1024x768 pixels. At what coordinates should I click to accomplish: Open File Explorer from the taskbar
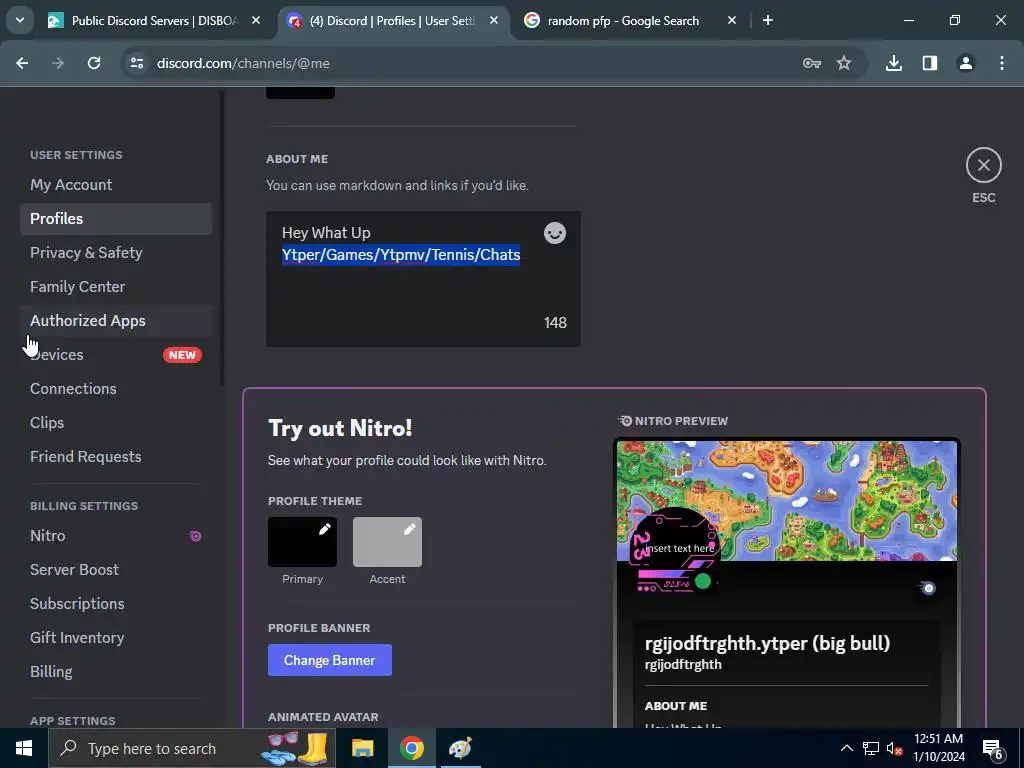pyautogui.click(x=362, y=748)
